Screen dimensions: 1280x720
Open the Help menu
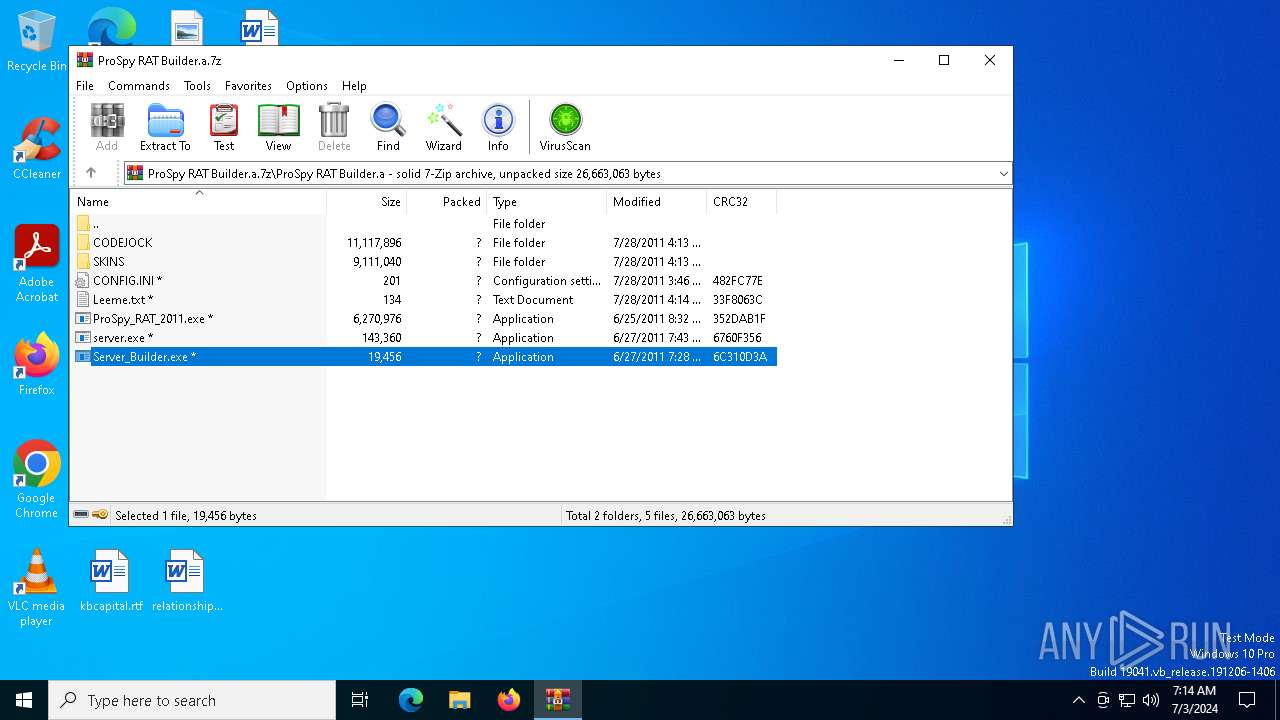point(354,86)
